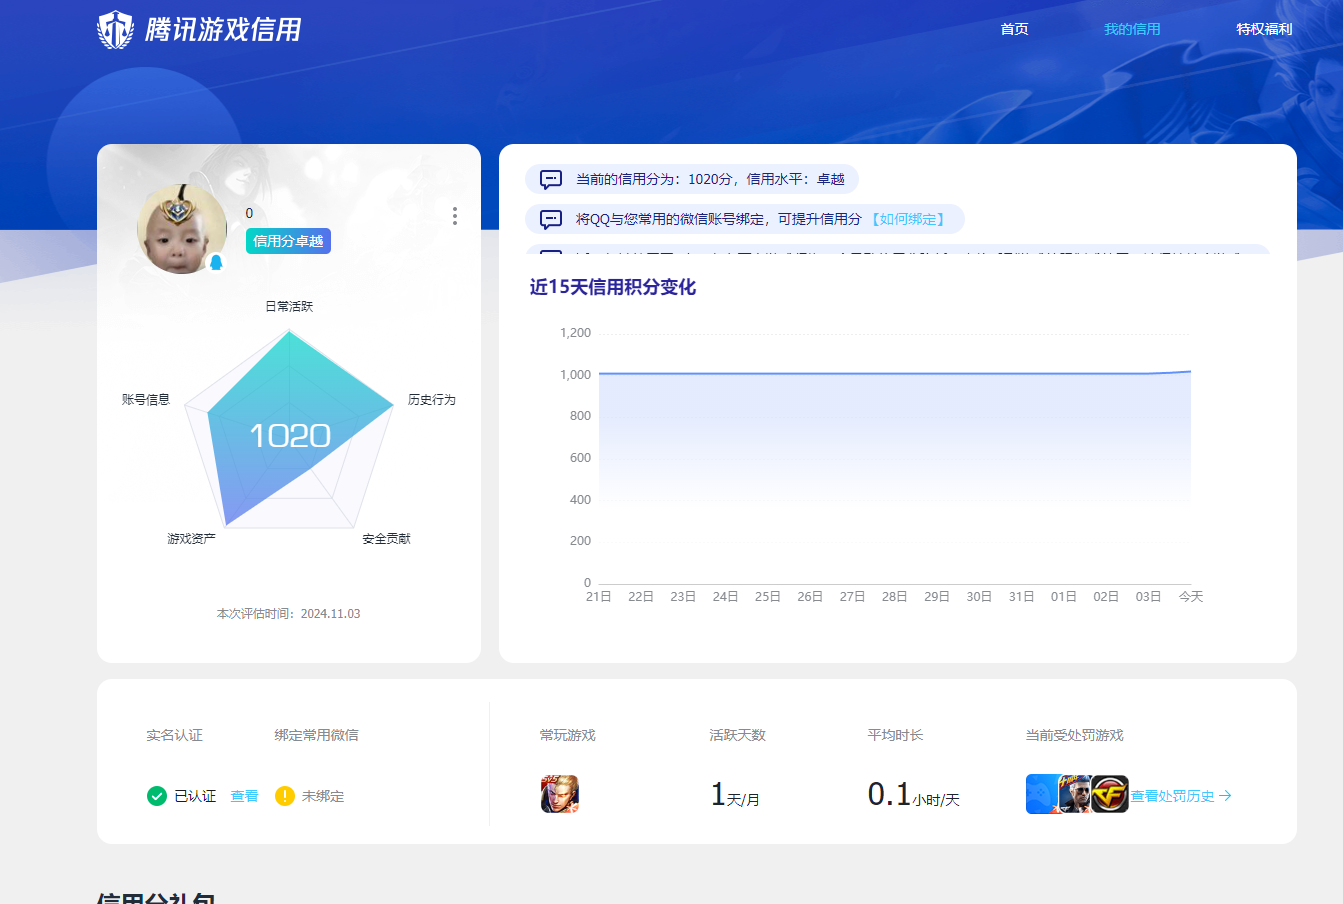The width and height of the screenshot is (1343, 904).
Task: Click the 1,200 y-axis value
Action: 575,333
